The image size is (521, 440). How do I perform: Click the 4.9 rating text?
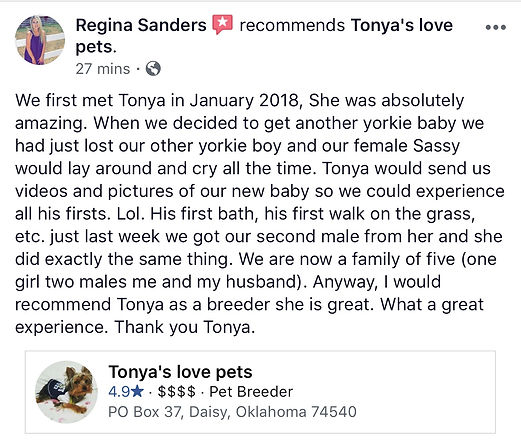(x=119, y=392)
